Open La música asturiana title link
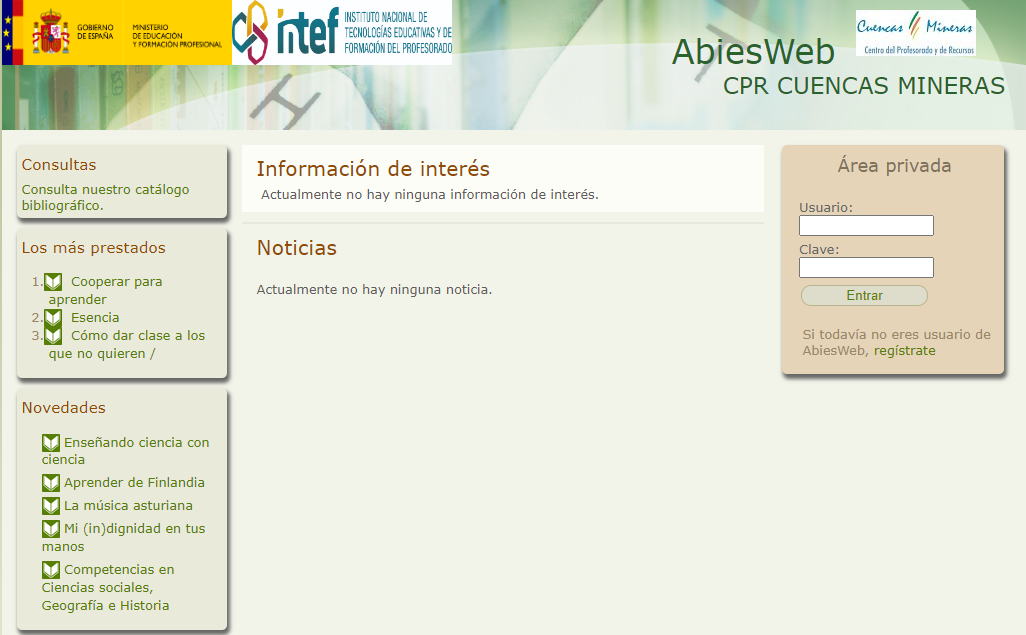The image size is (1026, 635). click(128, 506)
